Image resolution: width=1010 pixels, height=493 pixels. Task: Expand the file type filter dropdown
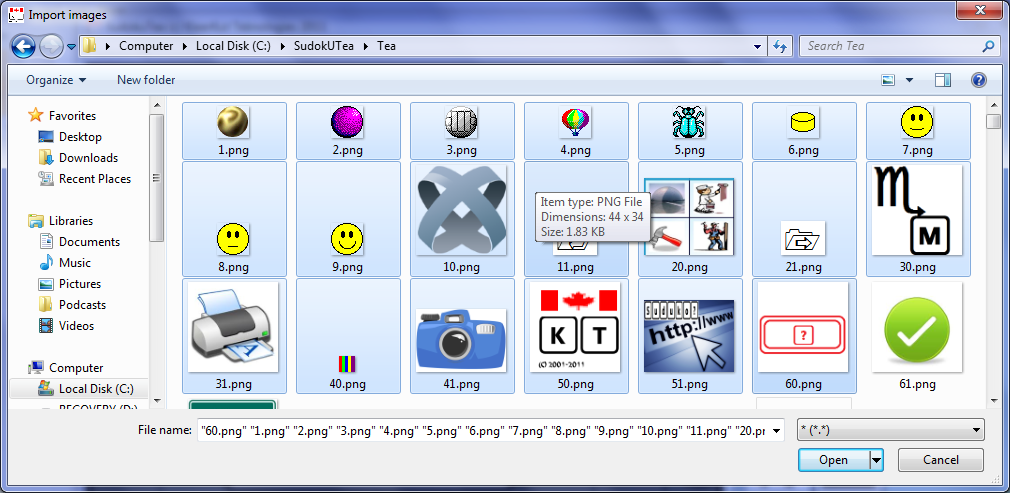(x=889, y=430)
